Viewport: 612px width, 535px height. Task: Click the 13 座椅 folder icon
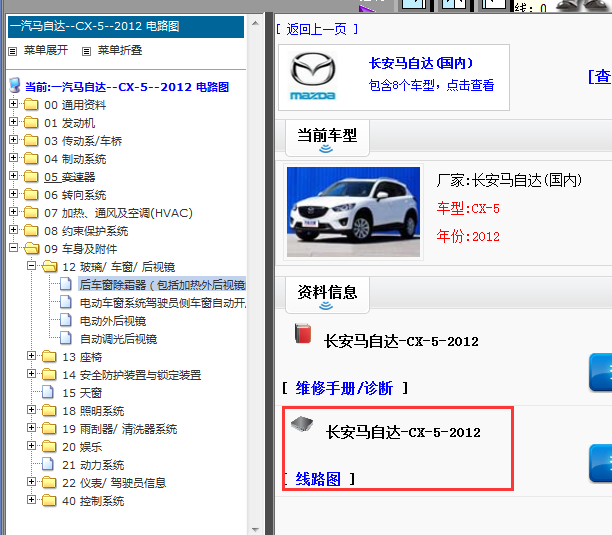[x=49, y=357]
